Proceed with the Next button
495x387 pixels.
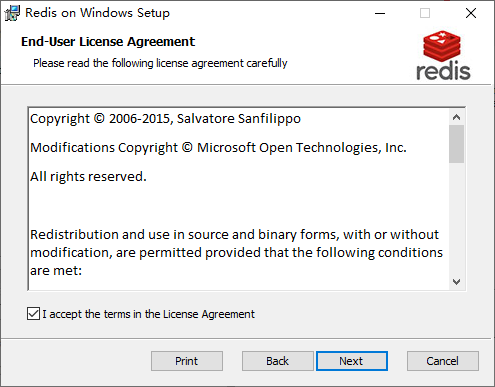(352, 361)
